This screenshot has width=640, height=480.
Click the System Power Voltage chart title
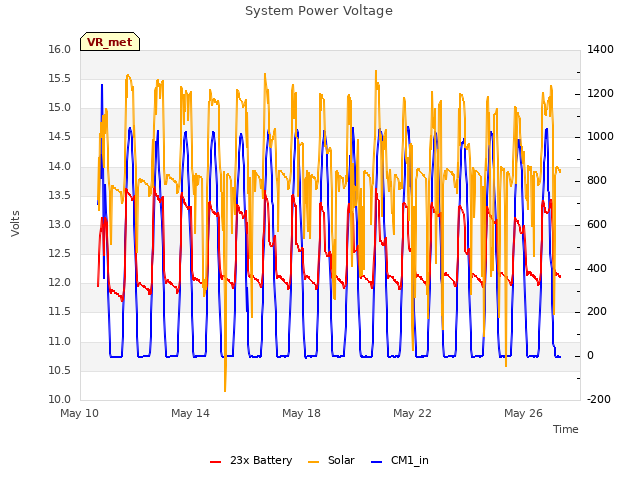tap(319, 11)
